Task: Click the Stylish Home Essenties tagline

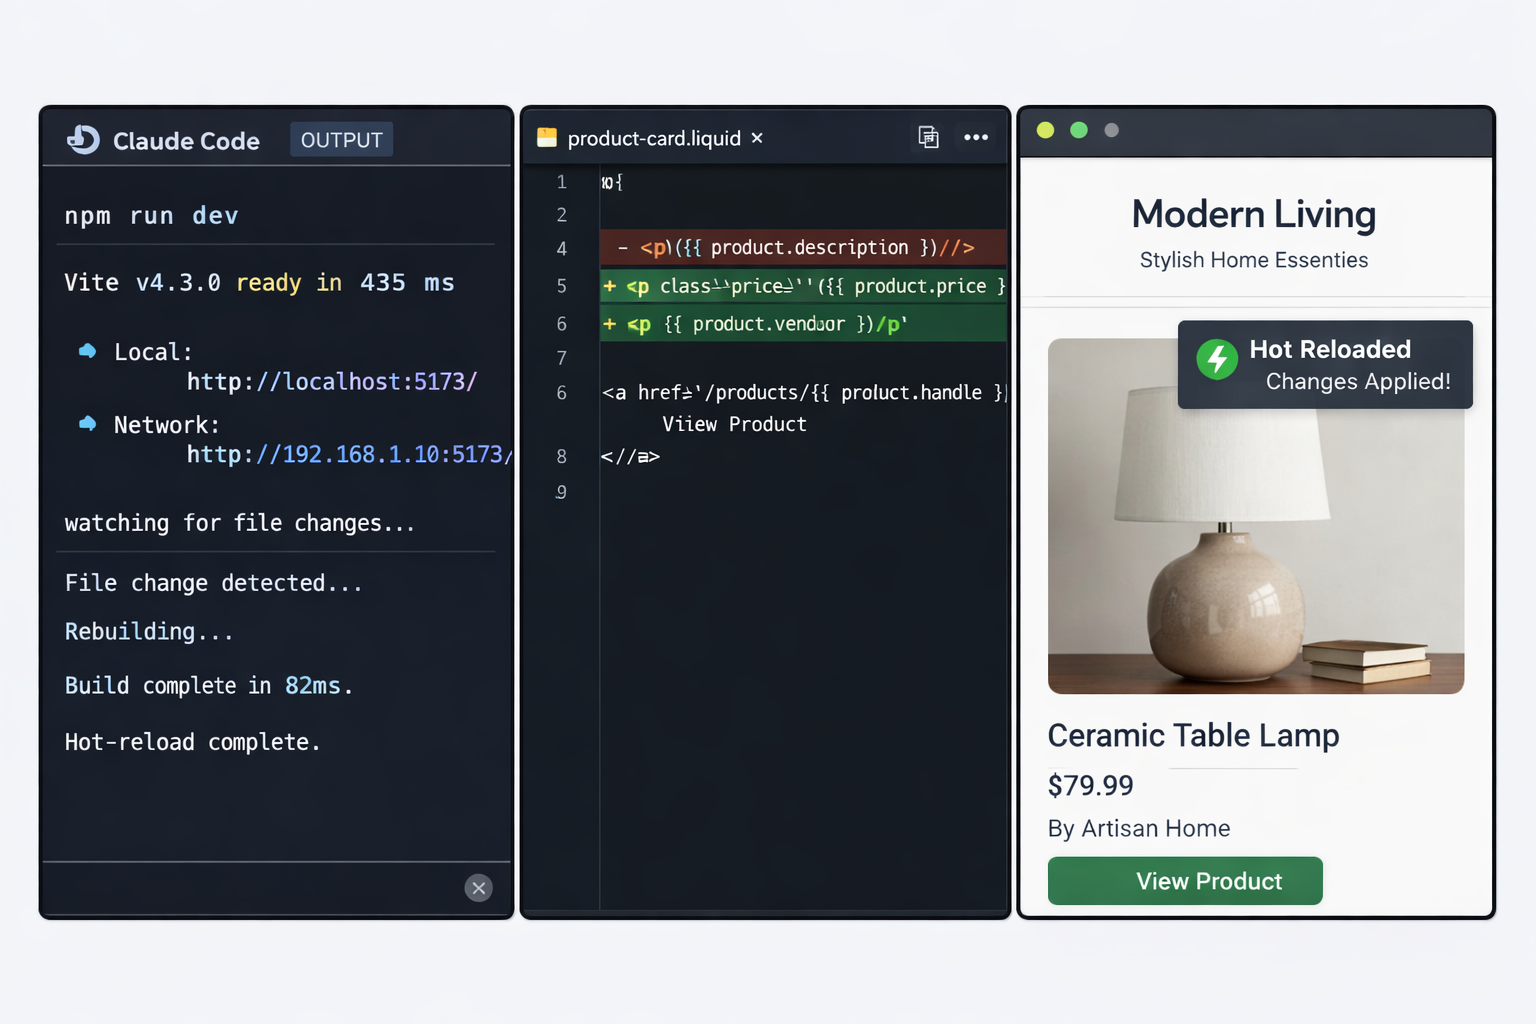Action: [1254, 260]
